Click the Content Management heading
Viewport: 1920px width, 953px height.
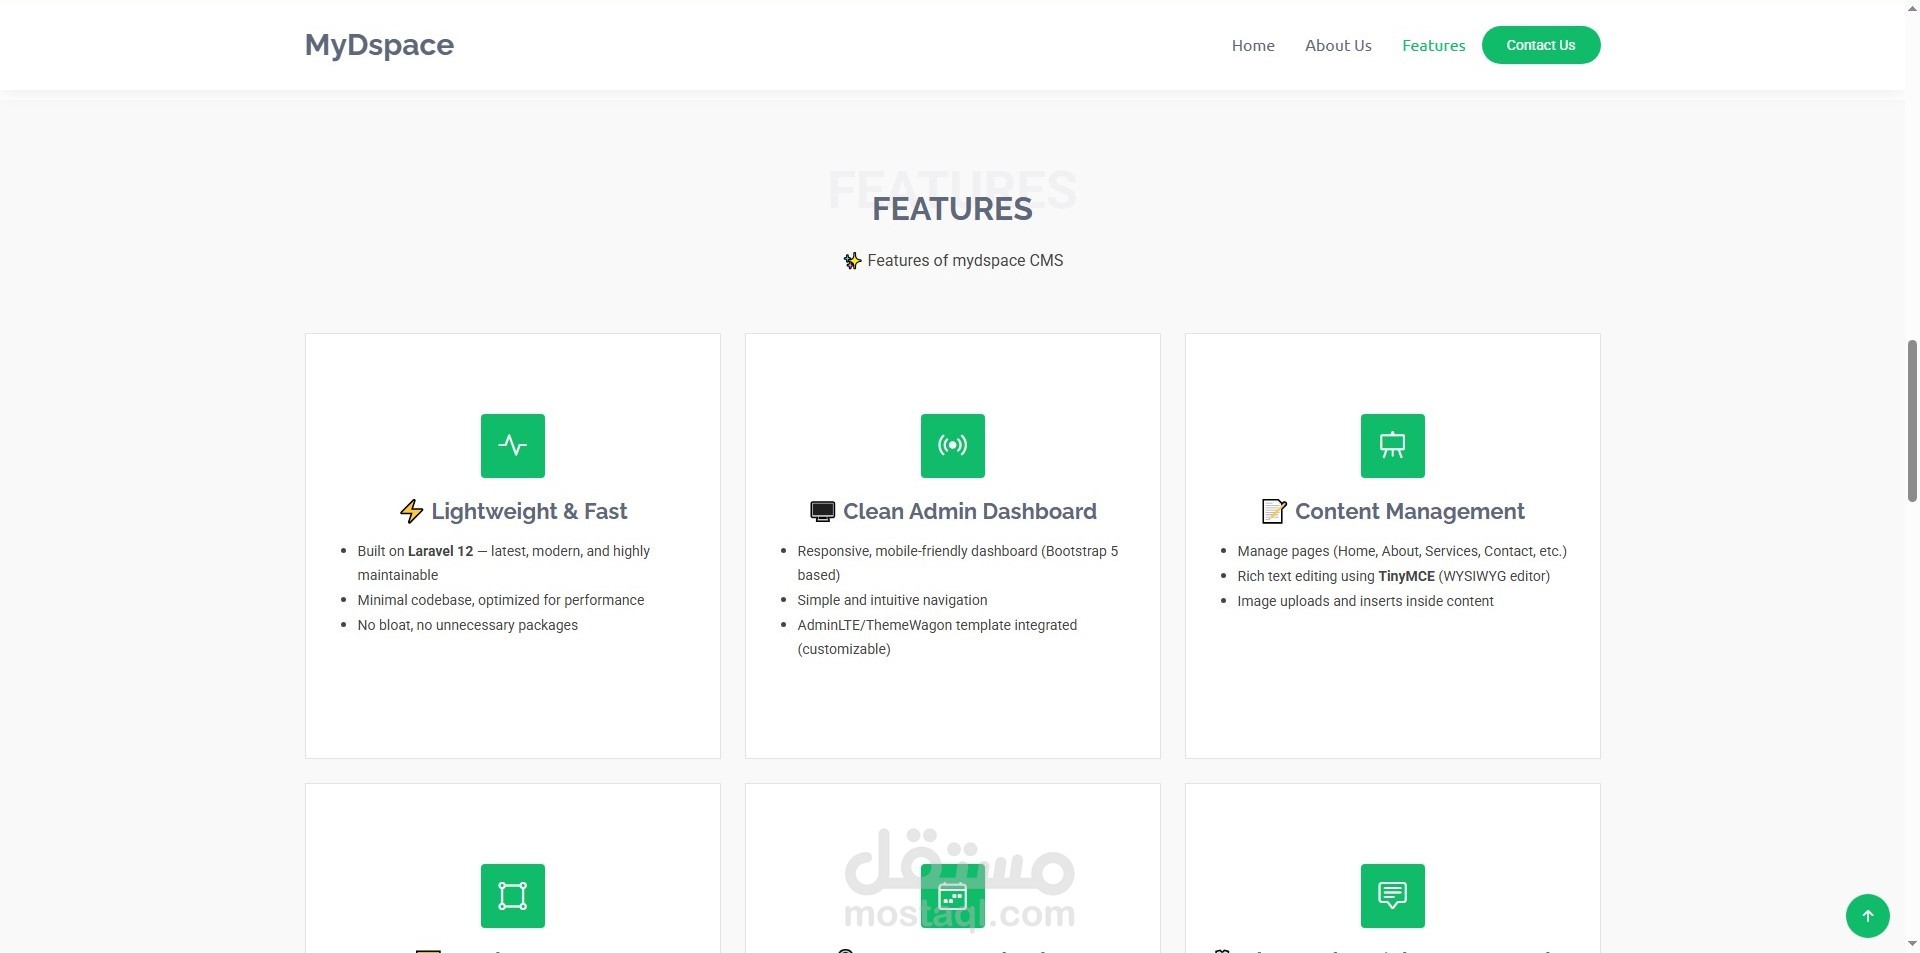(x=1410, y=512)
